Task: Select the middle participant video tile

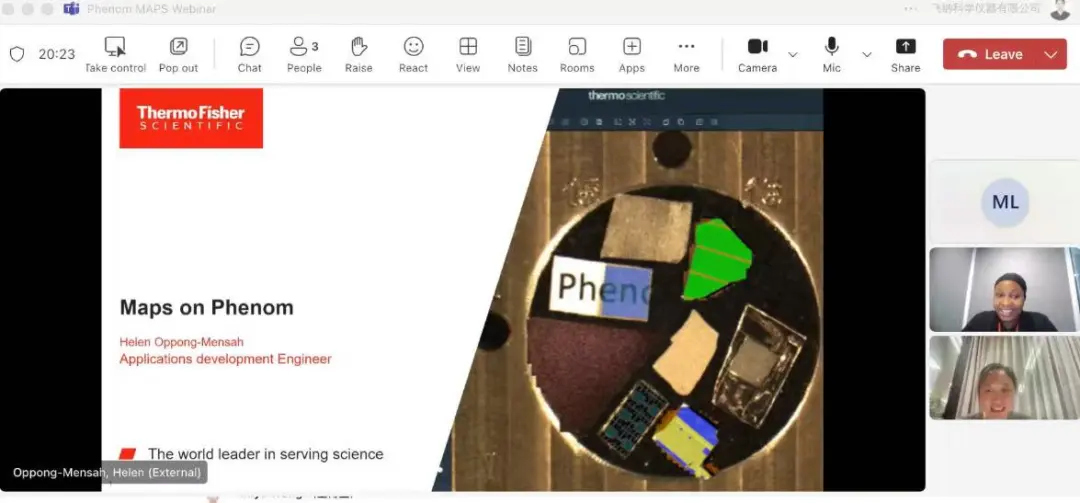Action: [1004, 289]
